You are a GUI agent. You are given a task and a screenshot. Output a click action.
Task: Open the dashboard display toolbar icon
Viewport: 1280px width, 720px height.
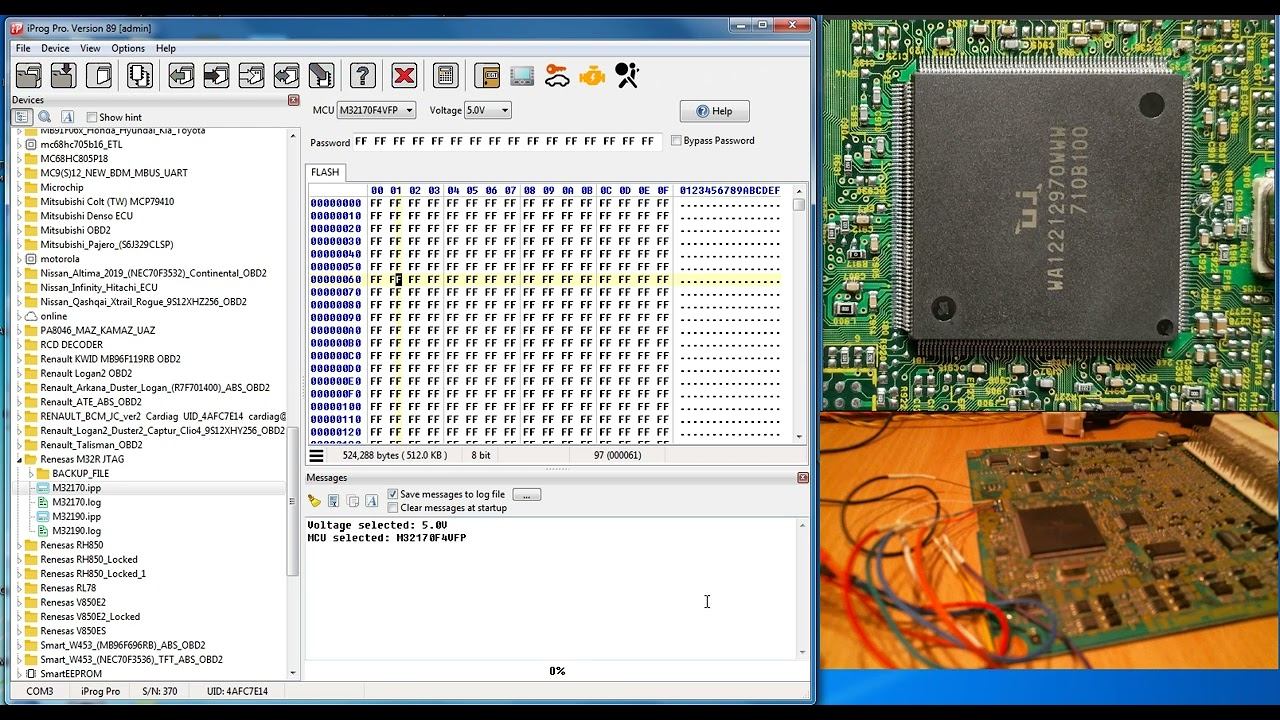click(x=522, y=75)
